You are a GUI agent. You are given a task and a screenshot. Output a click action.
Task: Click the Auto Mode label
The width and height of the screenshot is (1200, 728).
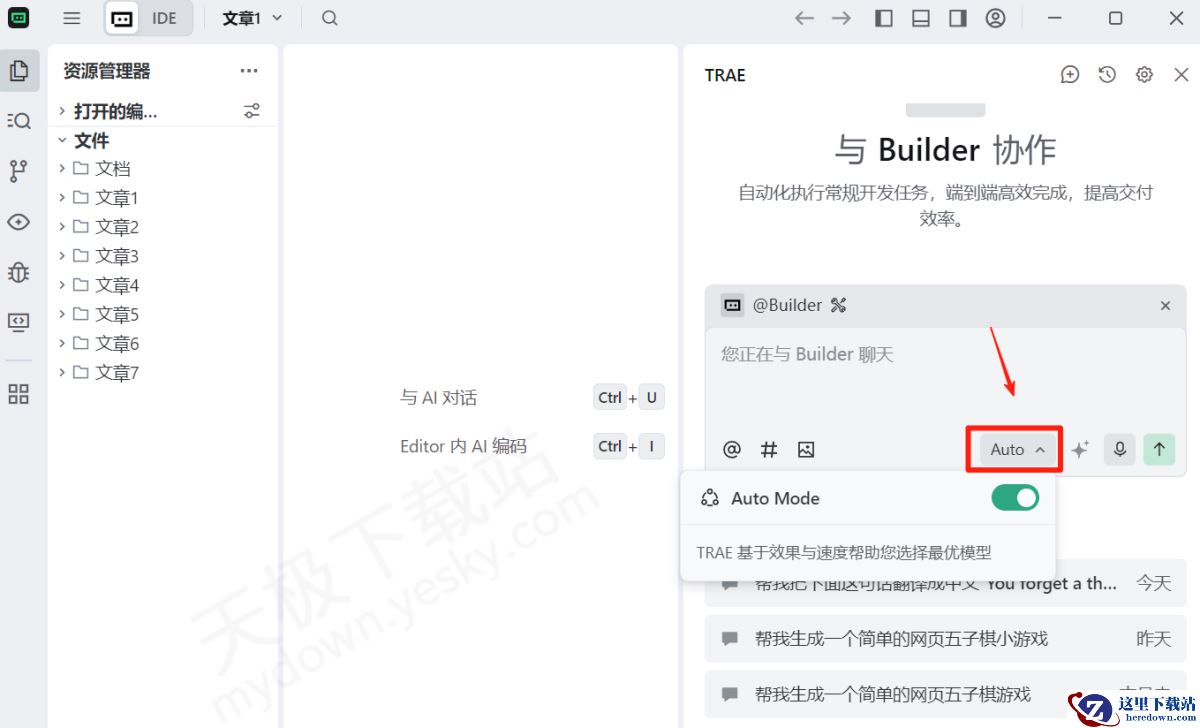point(775,498)
